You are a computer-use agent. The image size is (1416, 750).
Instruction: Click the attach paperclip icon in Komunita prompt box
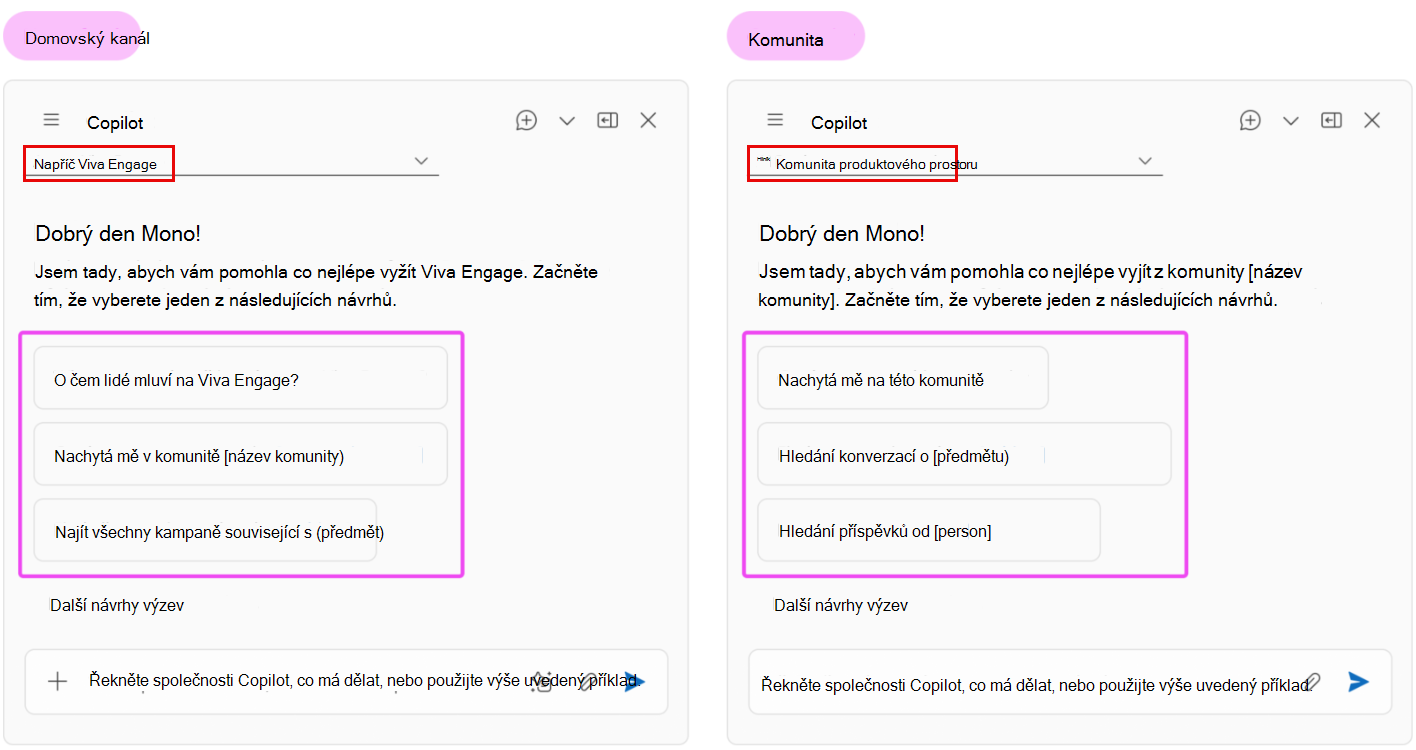tap(1313, 682)
